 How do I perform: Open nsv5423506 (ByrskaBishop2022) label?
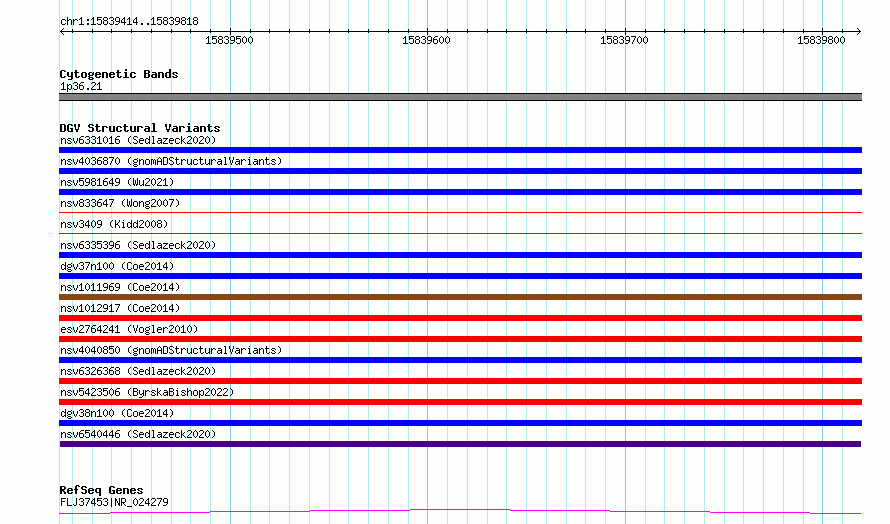[x=147, y=392]
